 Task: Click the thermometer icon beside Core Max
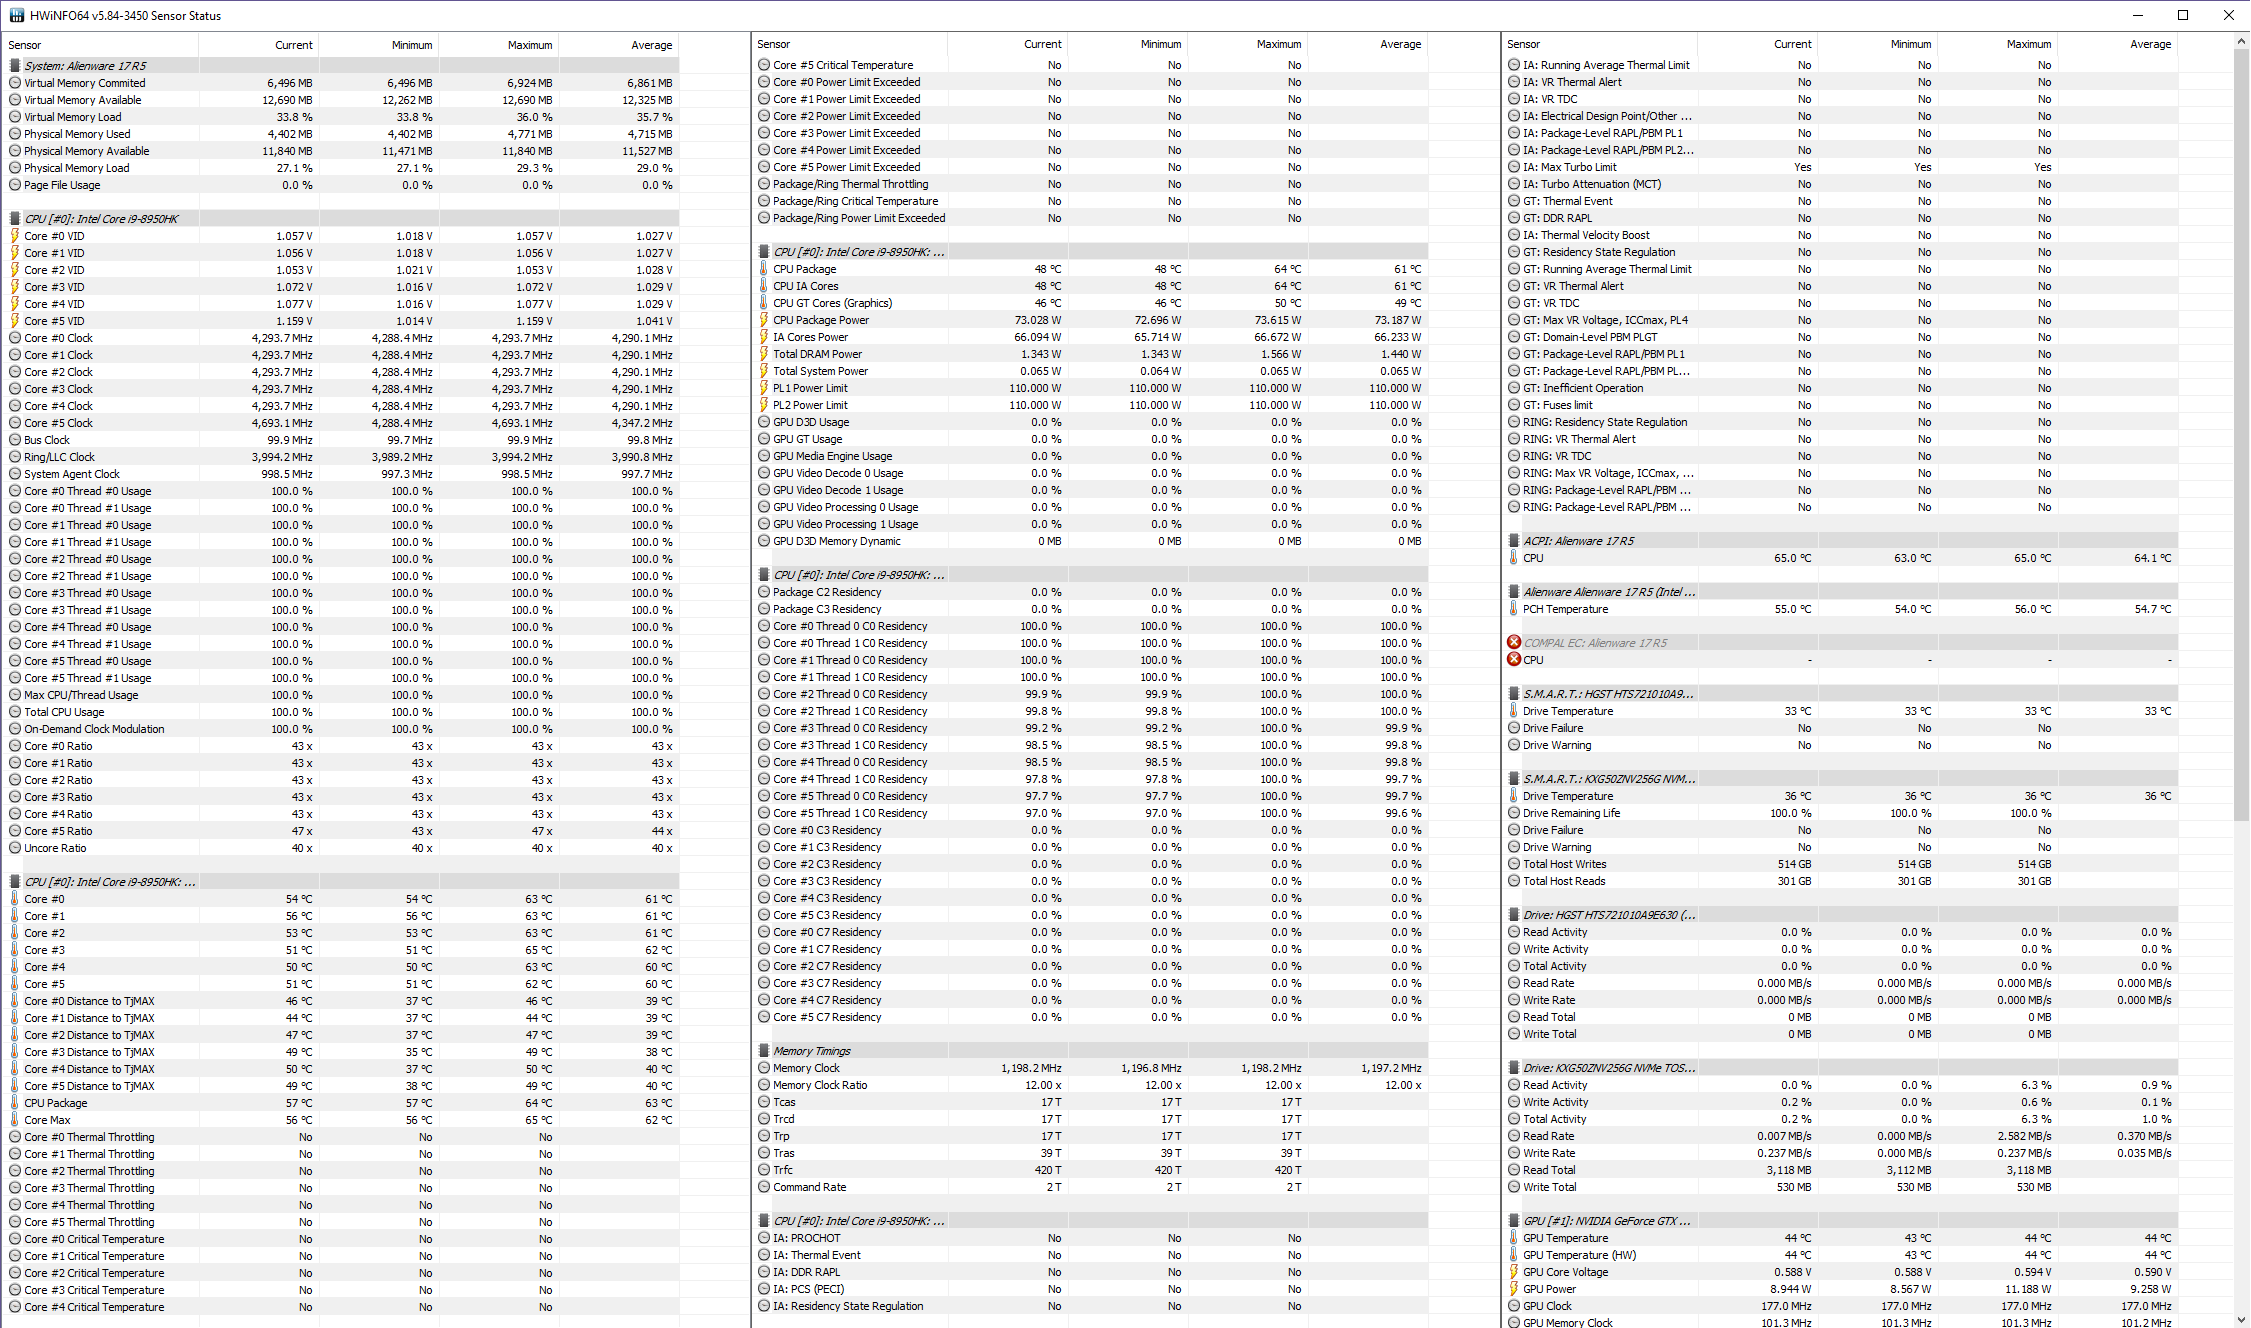coord(15,1120)
